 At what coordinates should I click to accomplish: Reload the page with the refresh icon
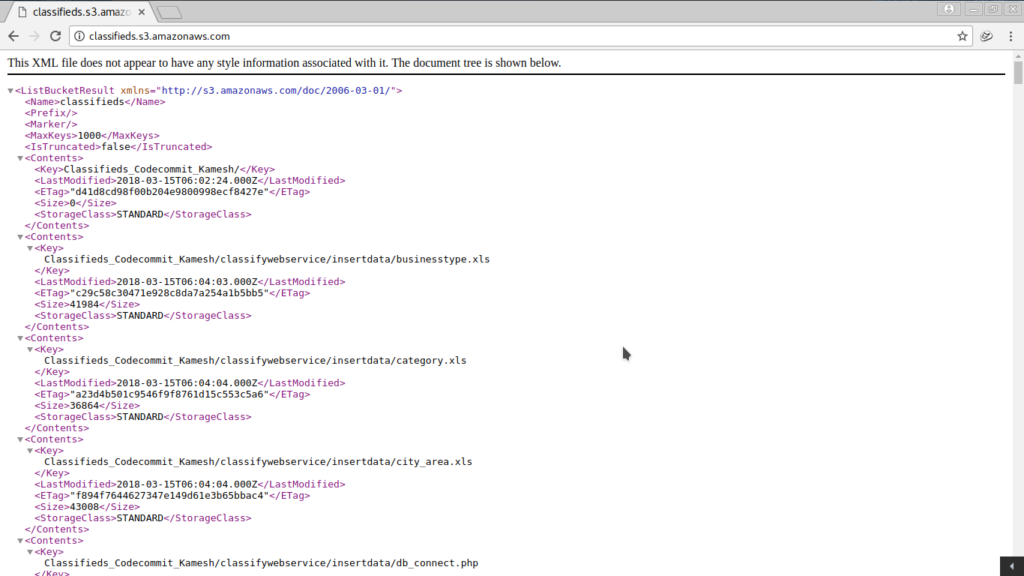click(x=56, y=35)
